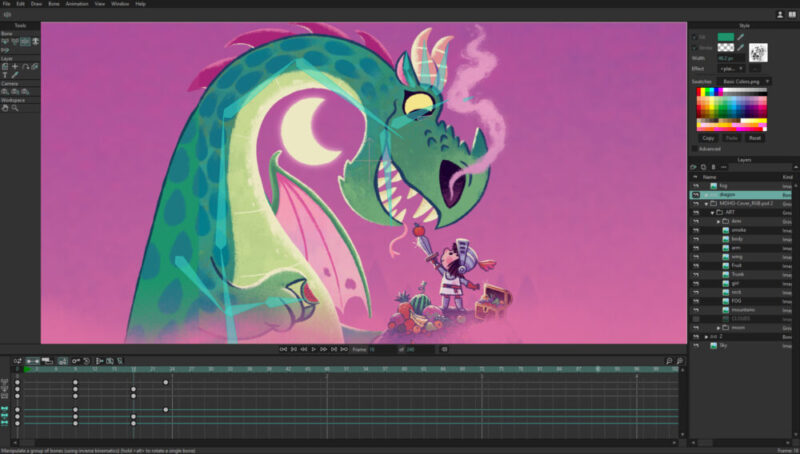This screenshot has width=800, height=454.
Task: Pick the Insert Text tool (T icon)
Action: [5, 75]
